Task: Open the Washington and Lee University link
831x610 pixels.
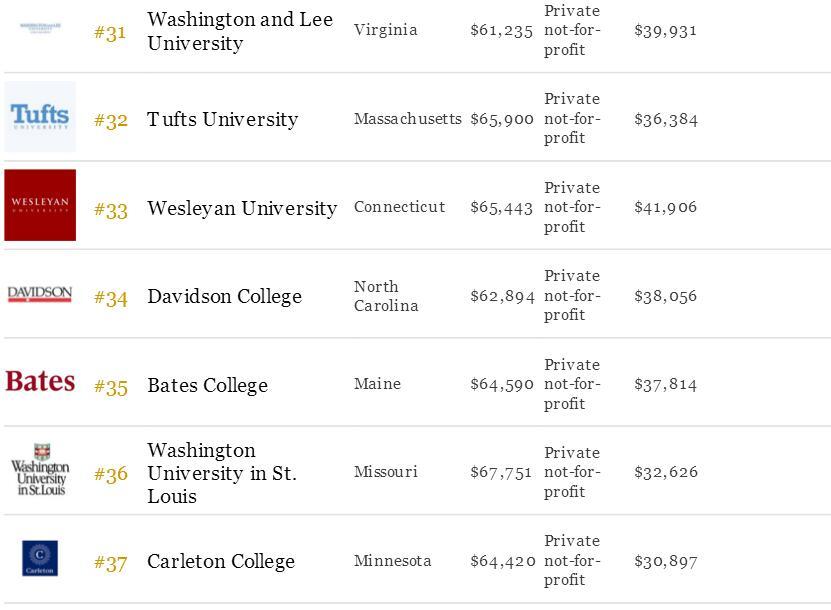Action: click(240, 31)
